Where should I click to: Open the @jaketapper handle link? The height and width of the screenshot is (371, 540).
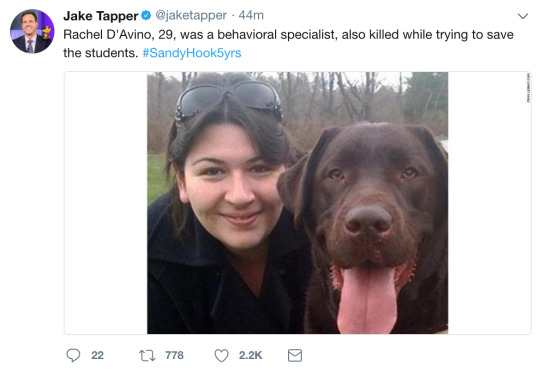[x=191, y=16]
